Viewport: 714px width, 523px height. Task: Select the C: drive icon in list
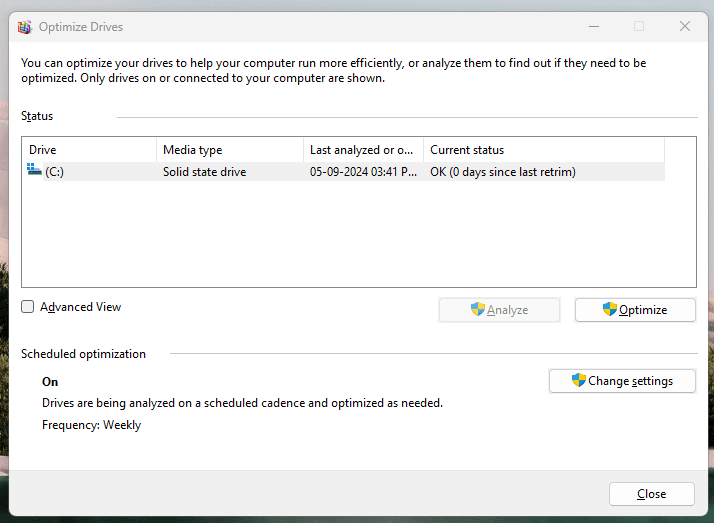coord(34,170)
